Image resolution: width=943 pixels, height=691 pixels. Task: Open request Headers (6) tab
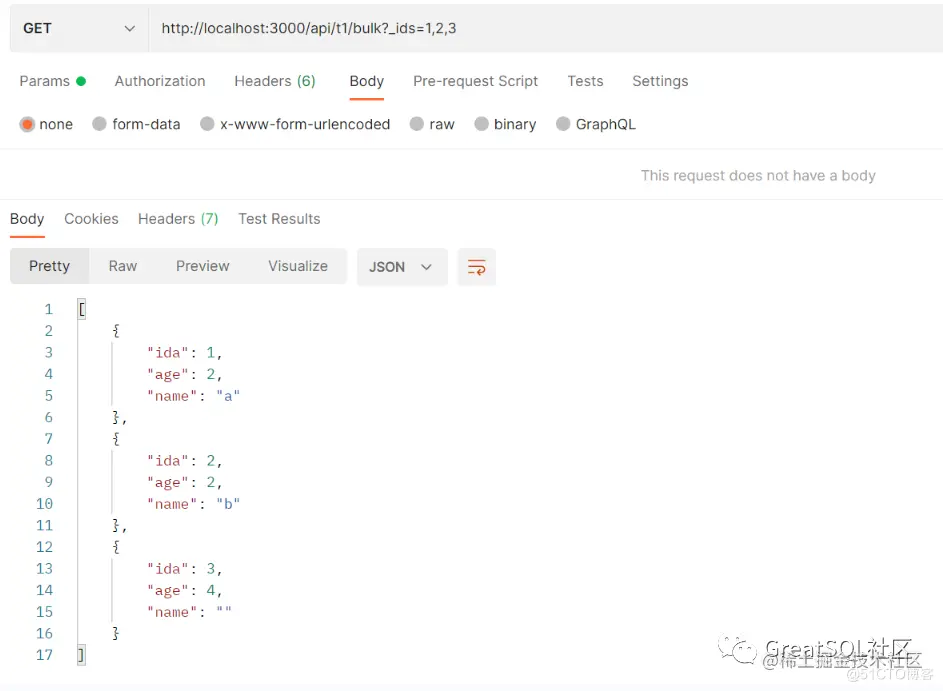(275, 81)
